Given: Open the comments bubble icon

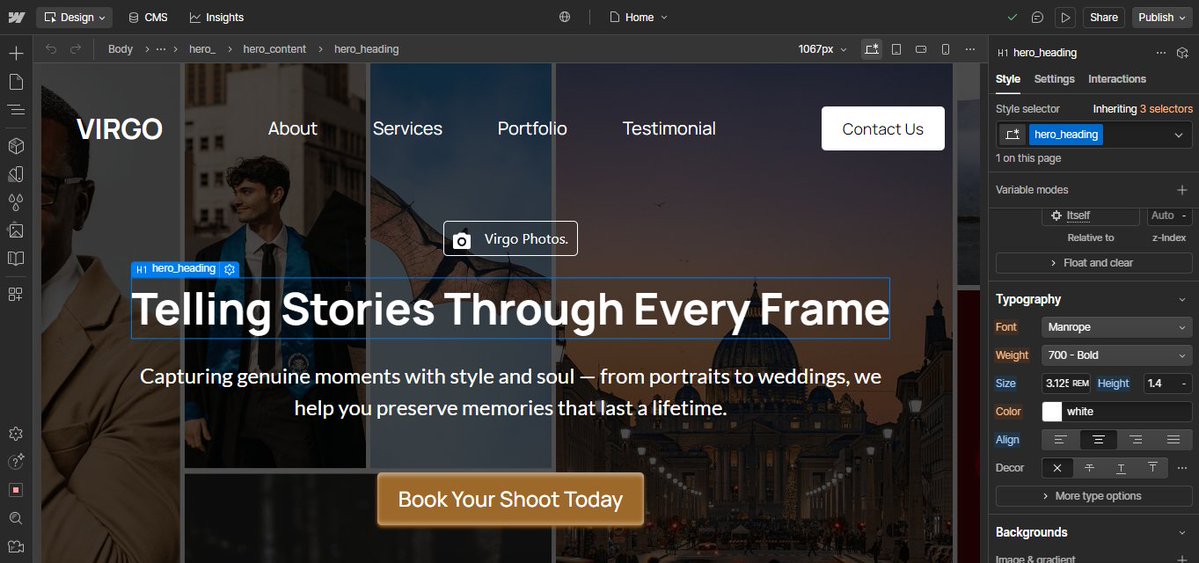Looking at the screenshot, I should (x=1038, y=17).
